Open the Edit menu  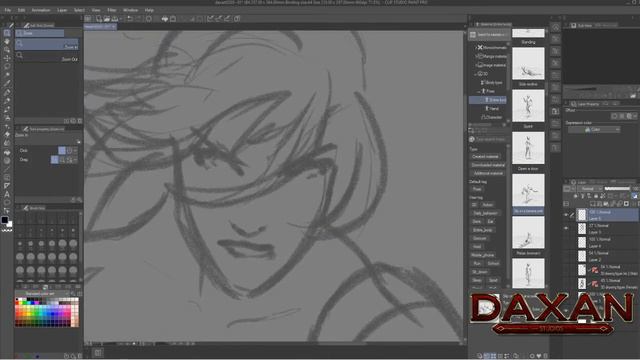click(21, 10)
